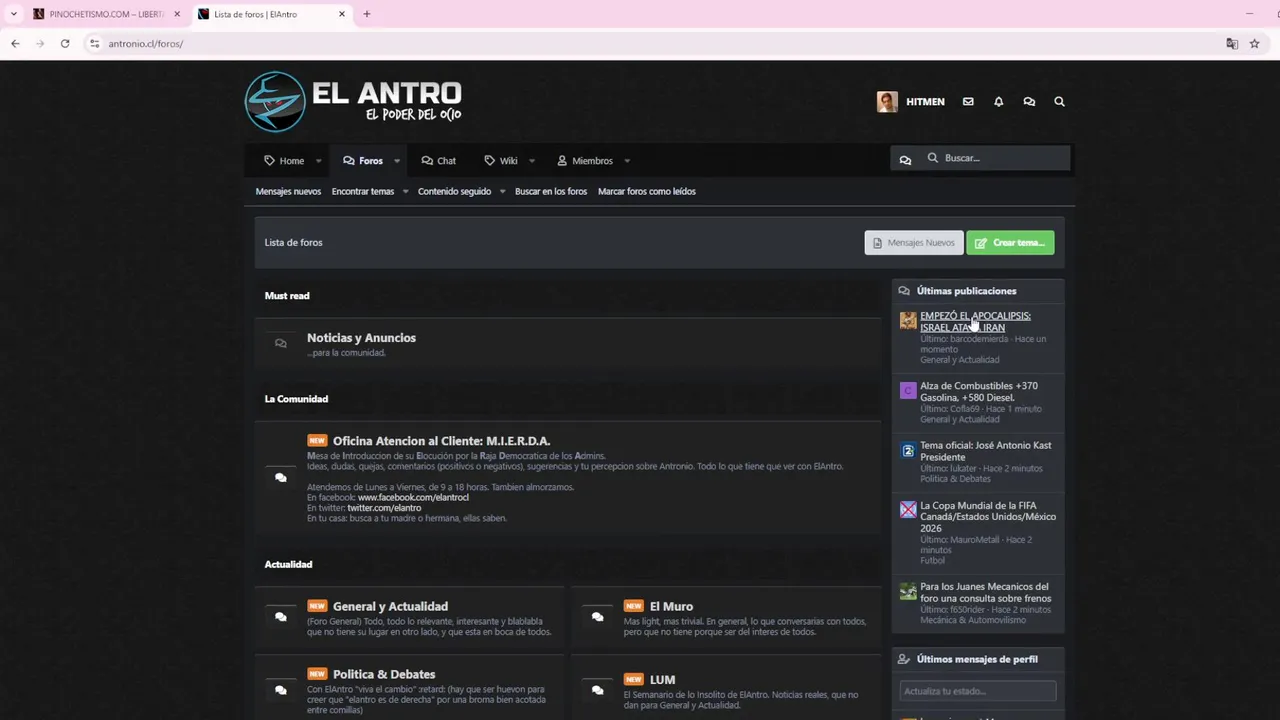The width and height of the screenshot is (1280, 720).
Task: Open EMPEZÓ EL APOCALIPSIS thread
Action: coord(975,321)
